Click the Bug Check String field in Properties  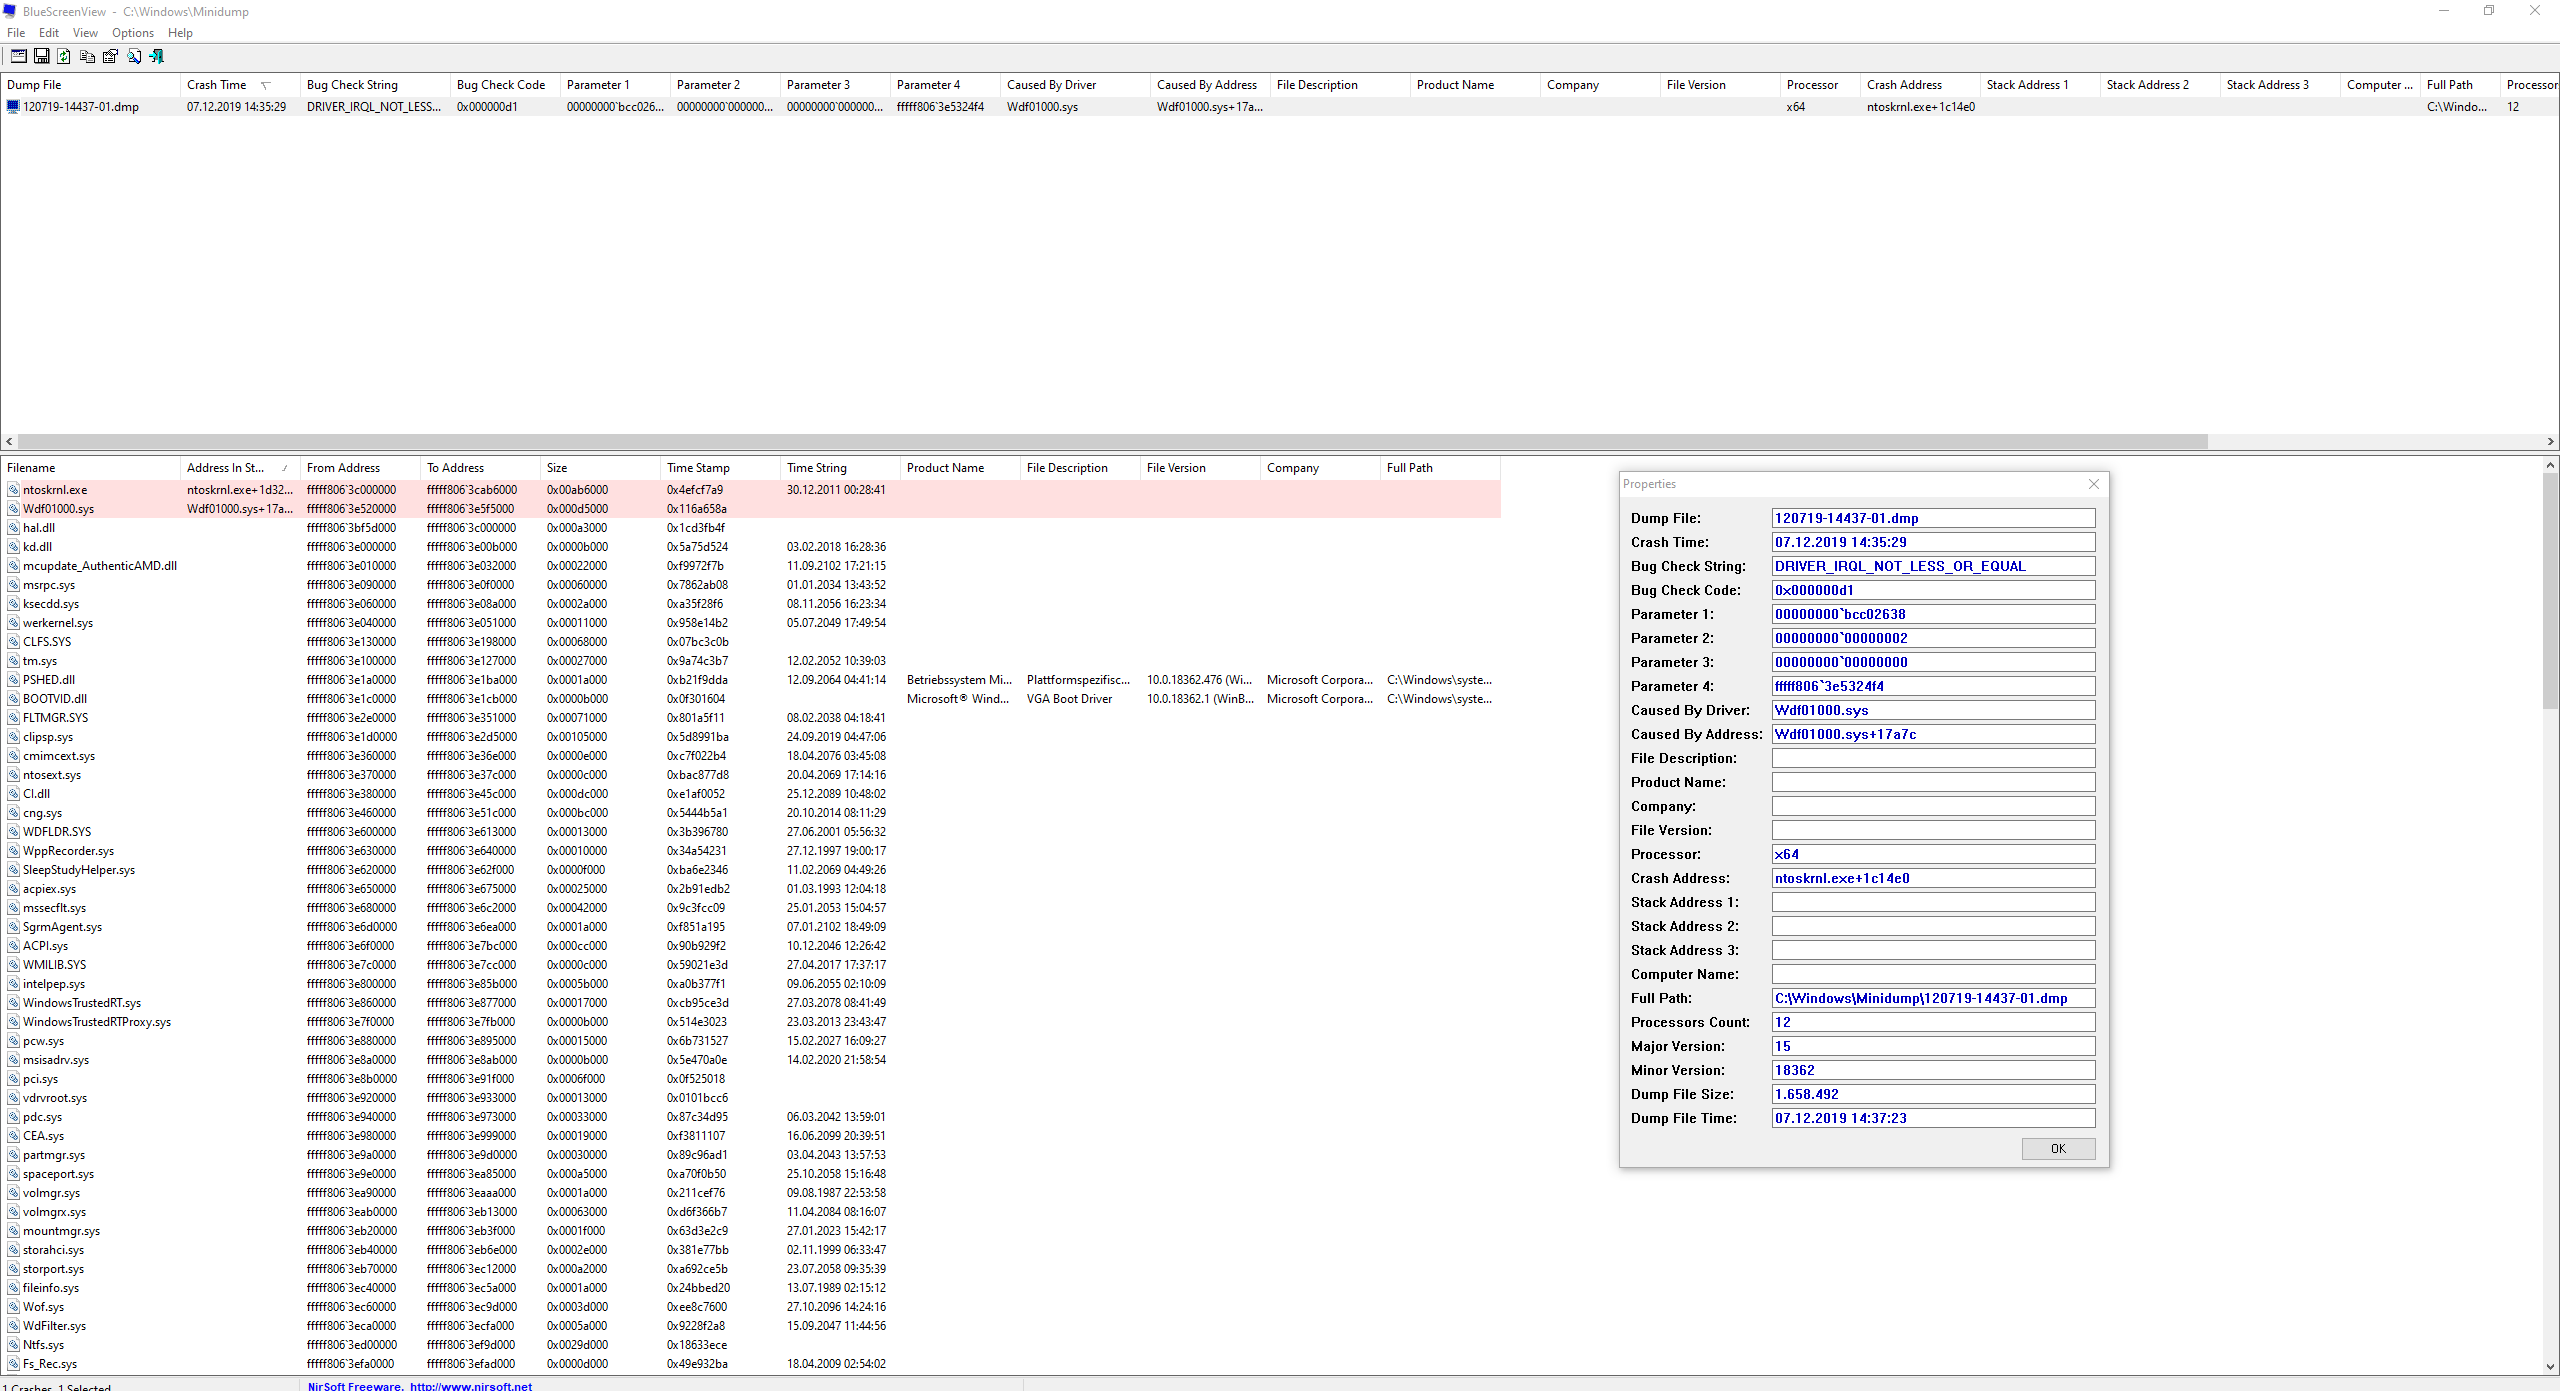pos(1932,566)
